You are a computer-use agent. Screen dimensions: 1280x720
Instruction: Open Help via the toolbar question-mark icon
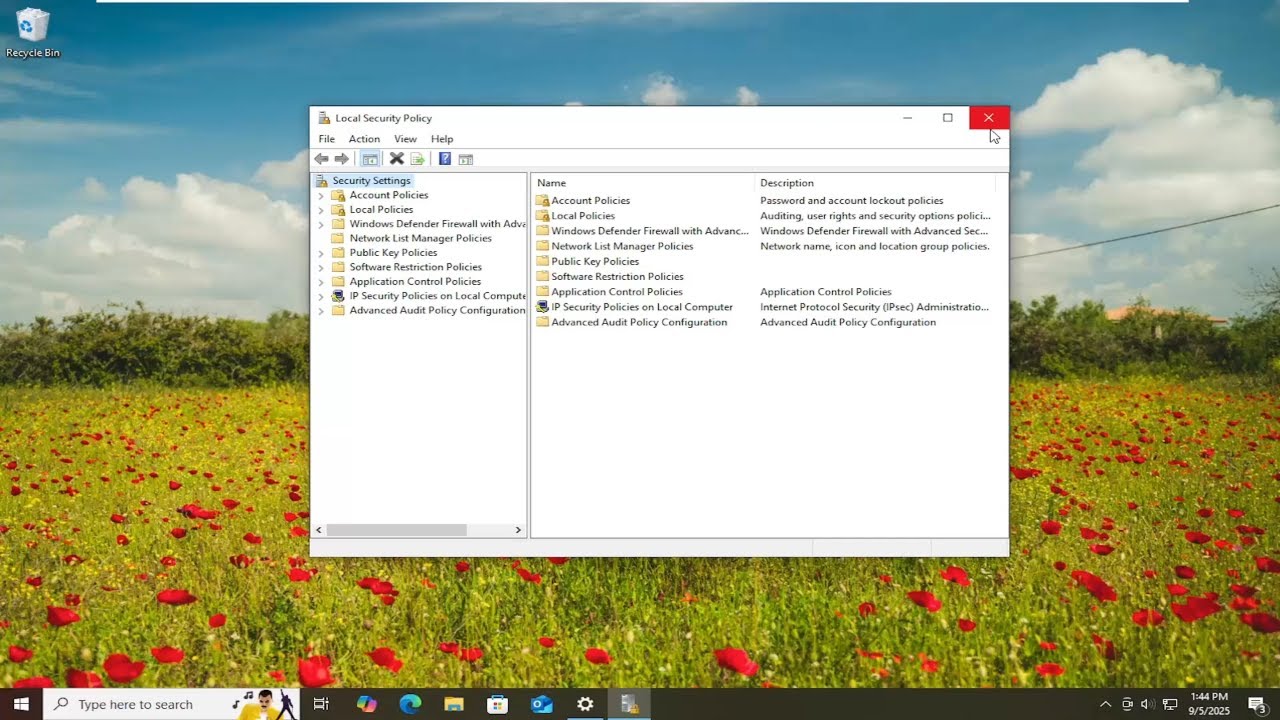(x=445, y=159)
